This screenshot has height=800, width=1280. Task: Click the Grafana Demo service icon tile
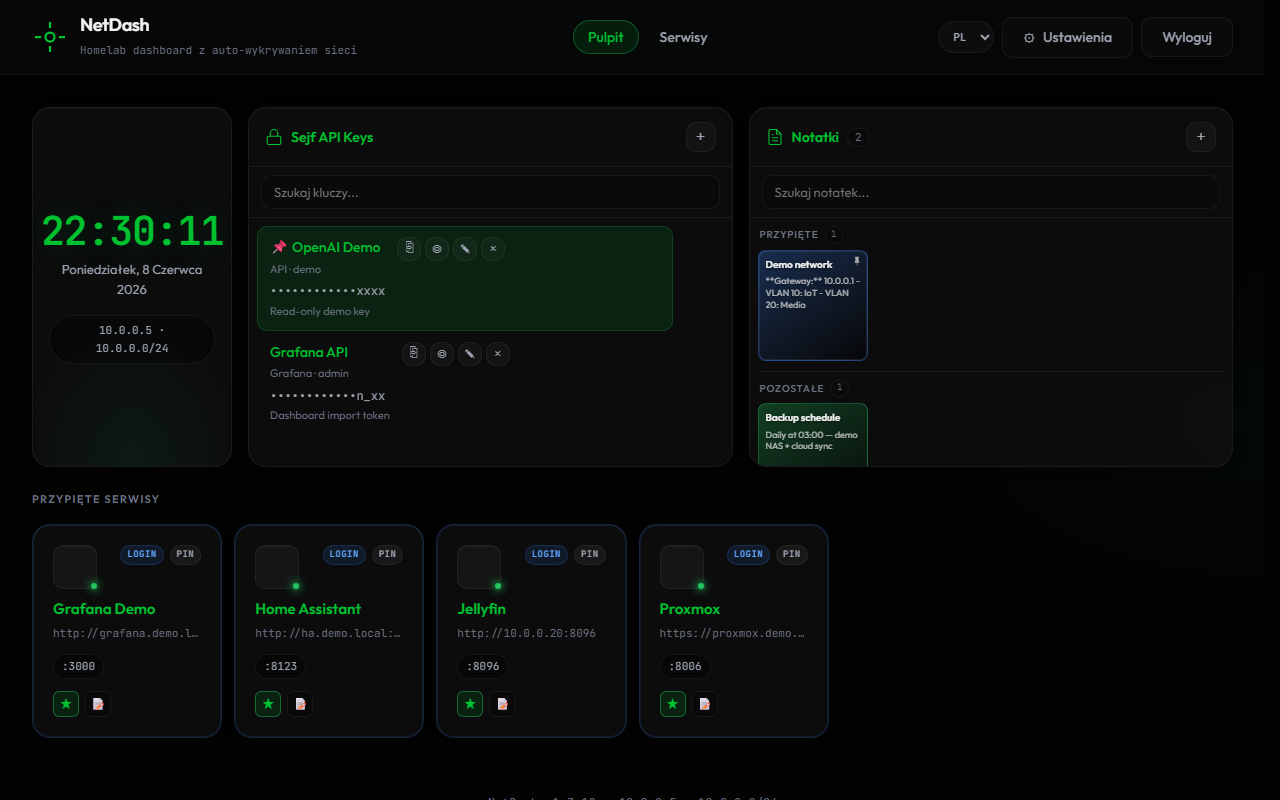point(75,567)
